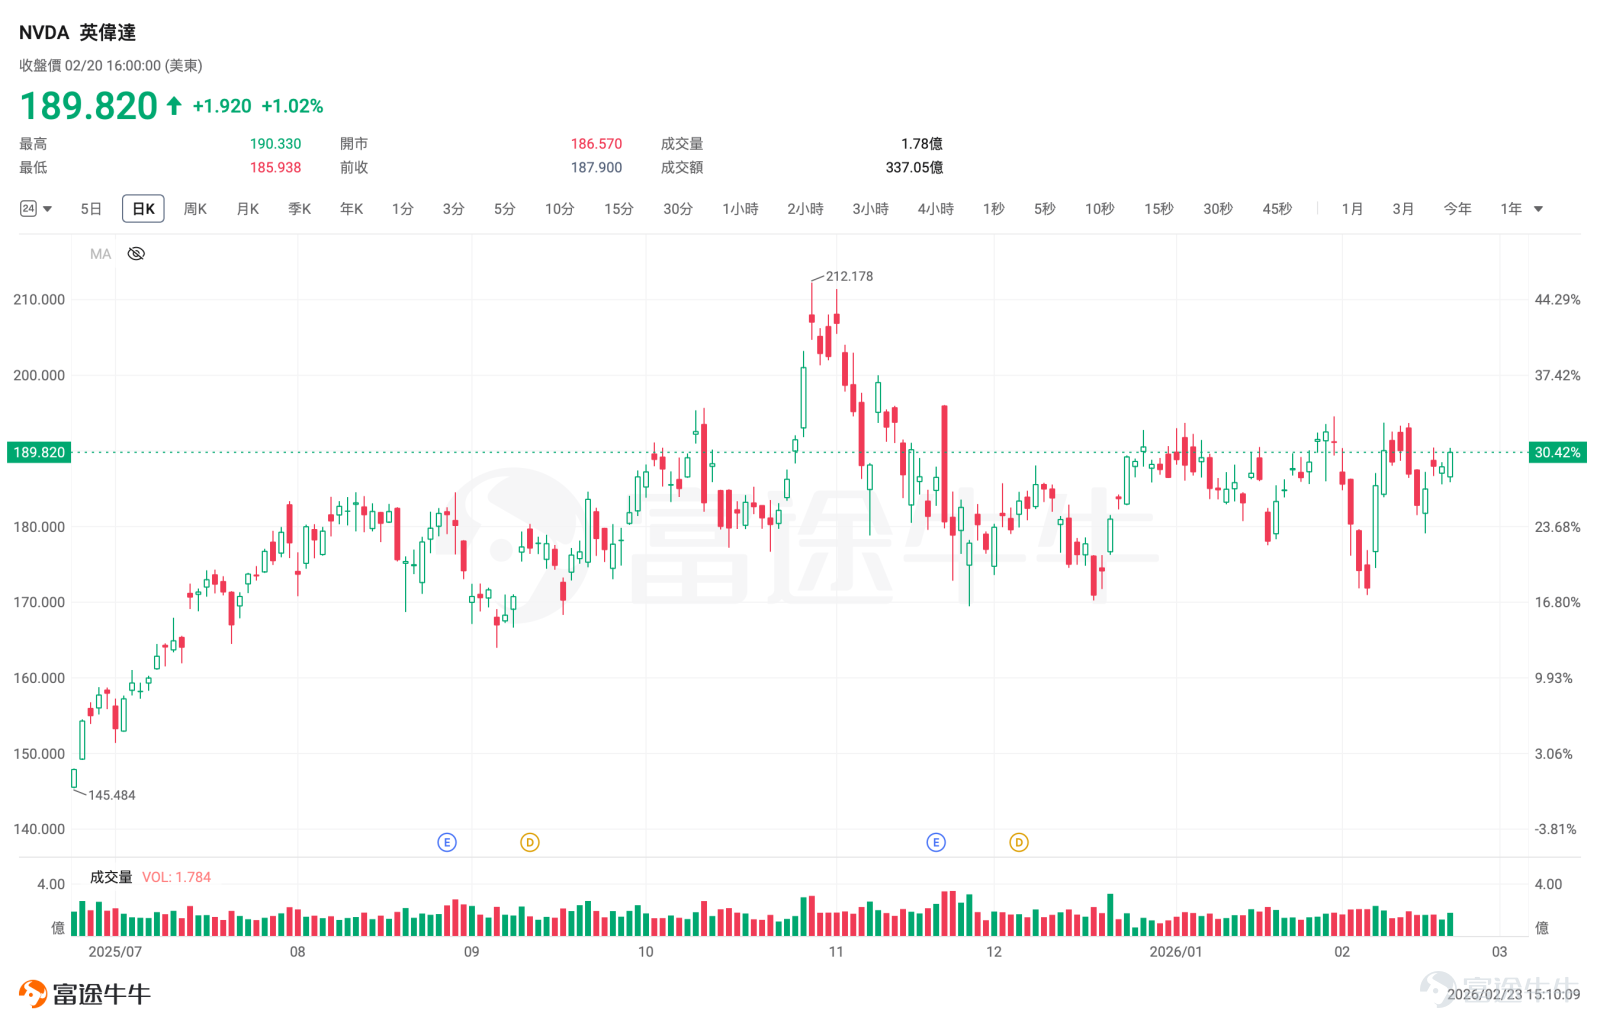The width and height of the screenshot is (1600, 1026).
Task: Switch to 年K yearly chart
Action: pyautogui.click(x=351, y=209)
